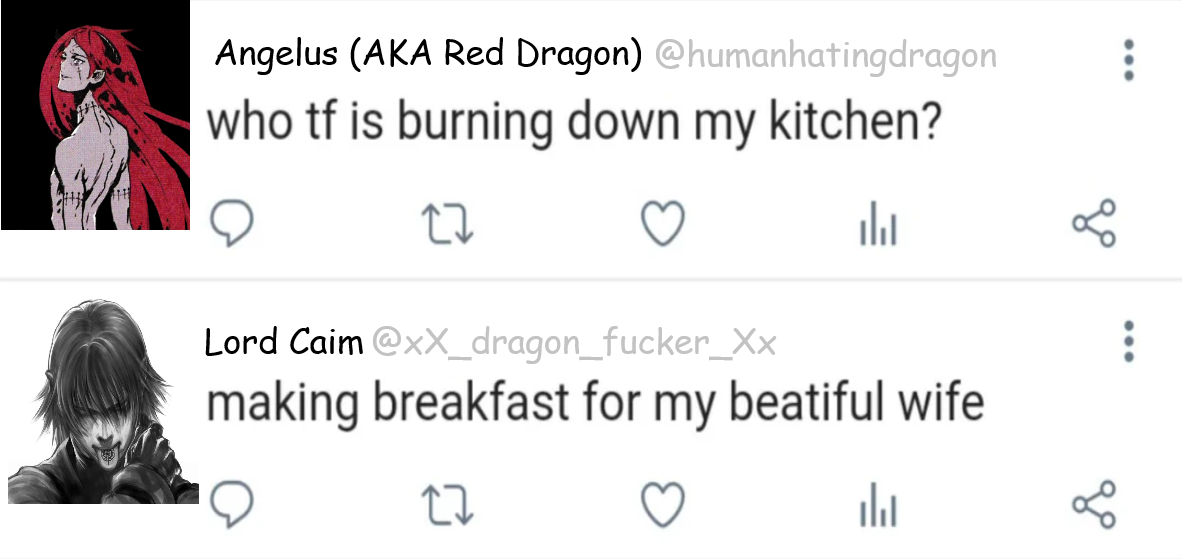Open the tweet 'making breakfast for my beatiful wife'
This screenshot has width=1182, height=559.
595,403
